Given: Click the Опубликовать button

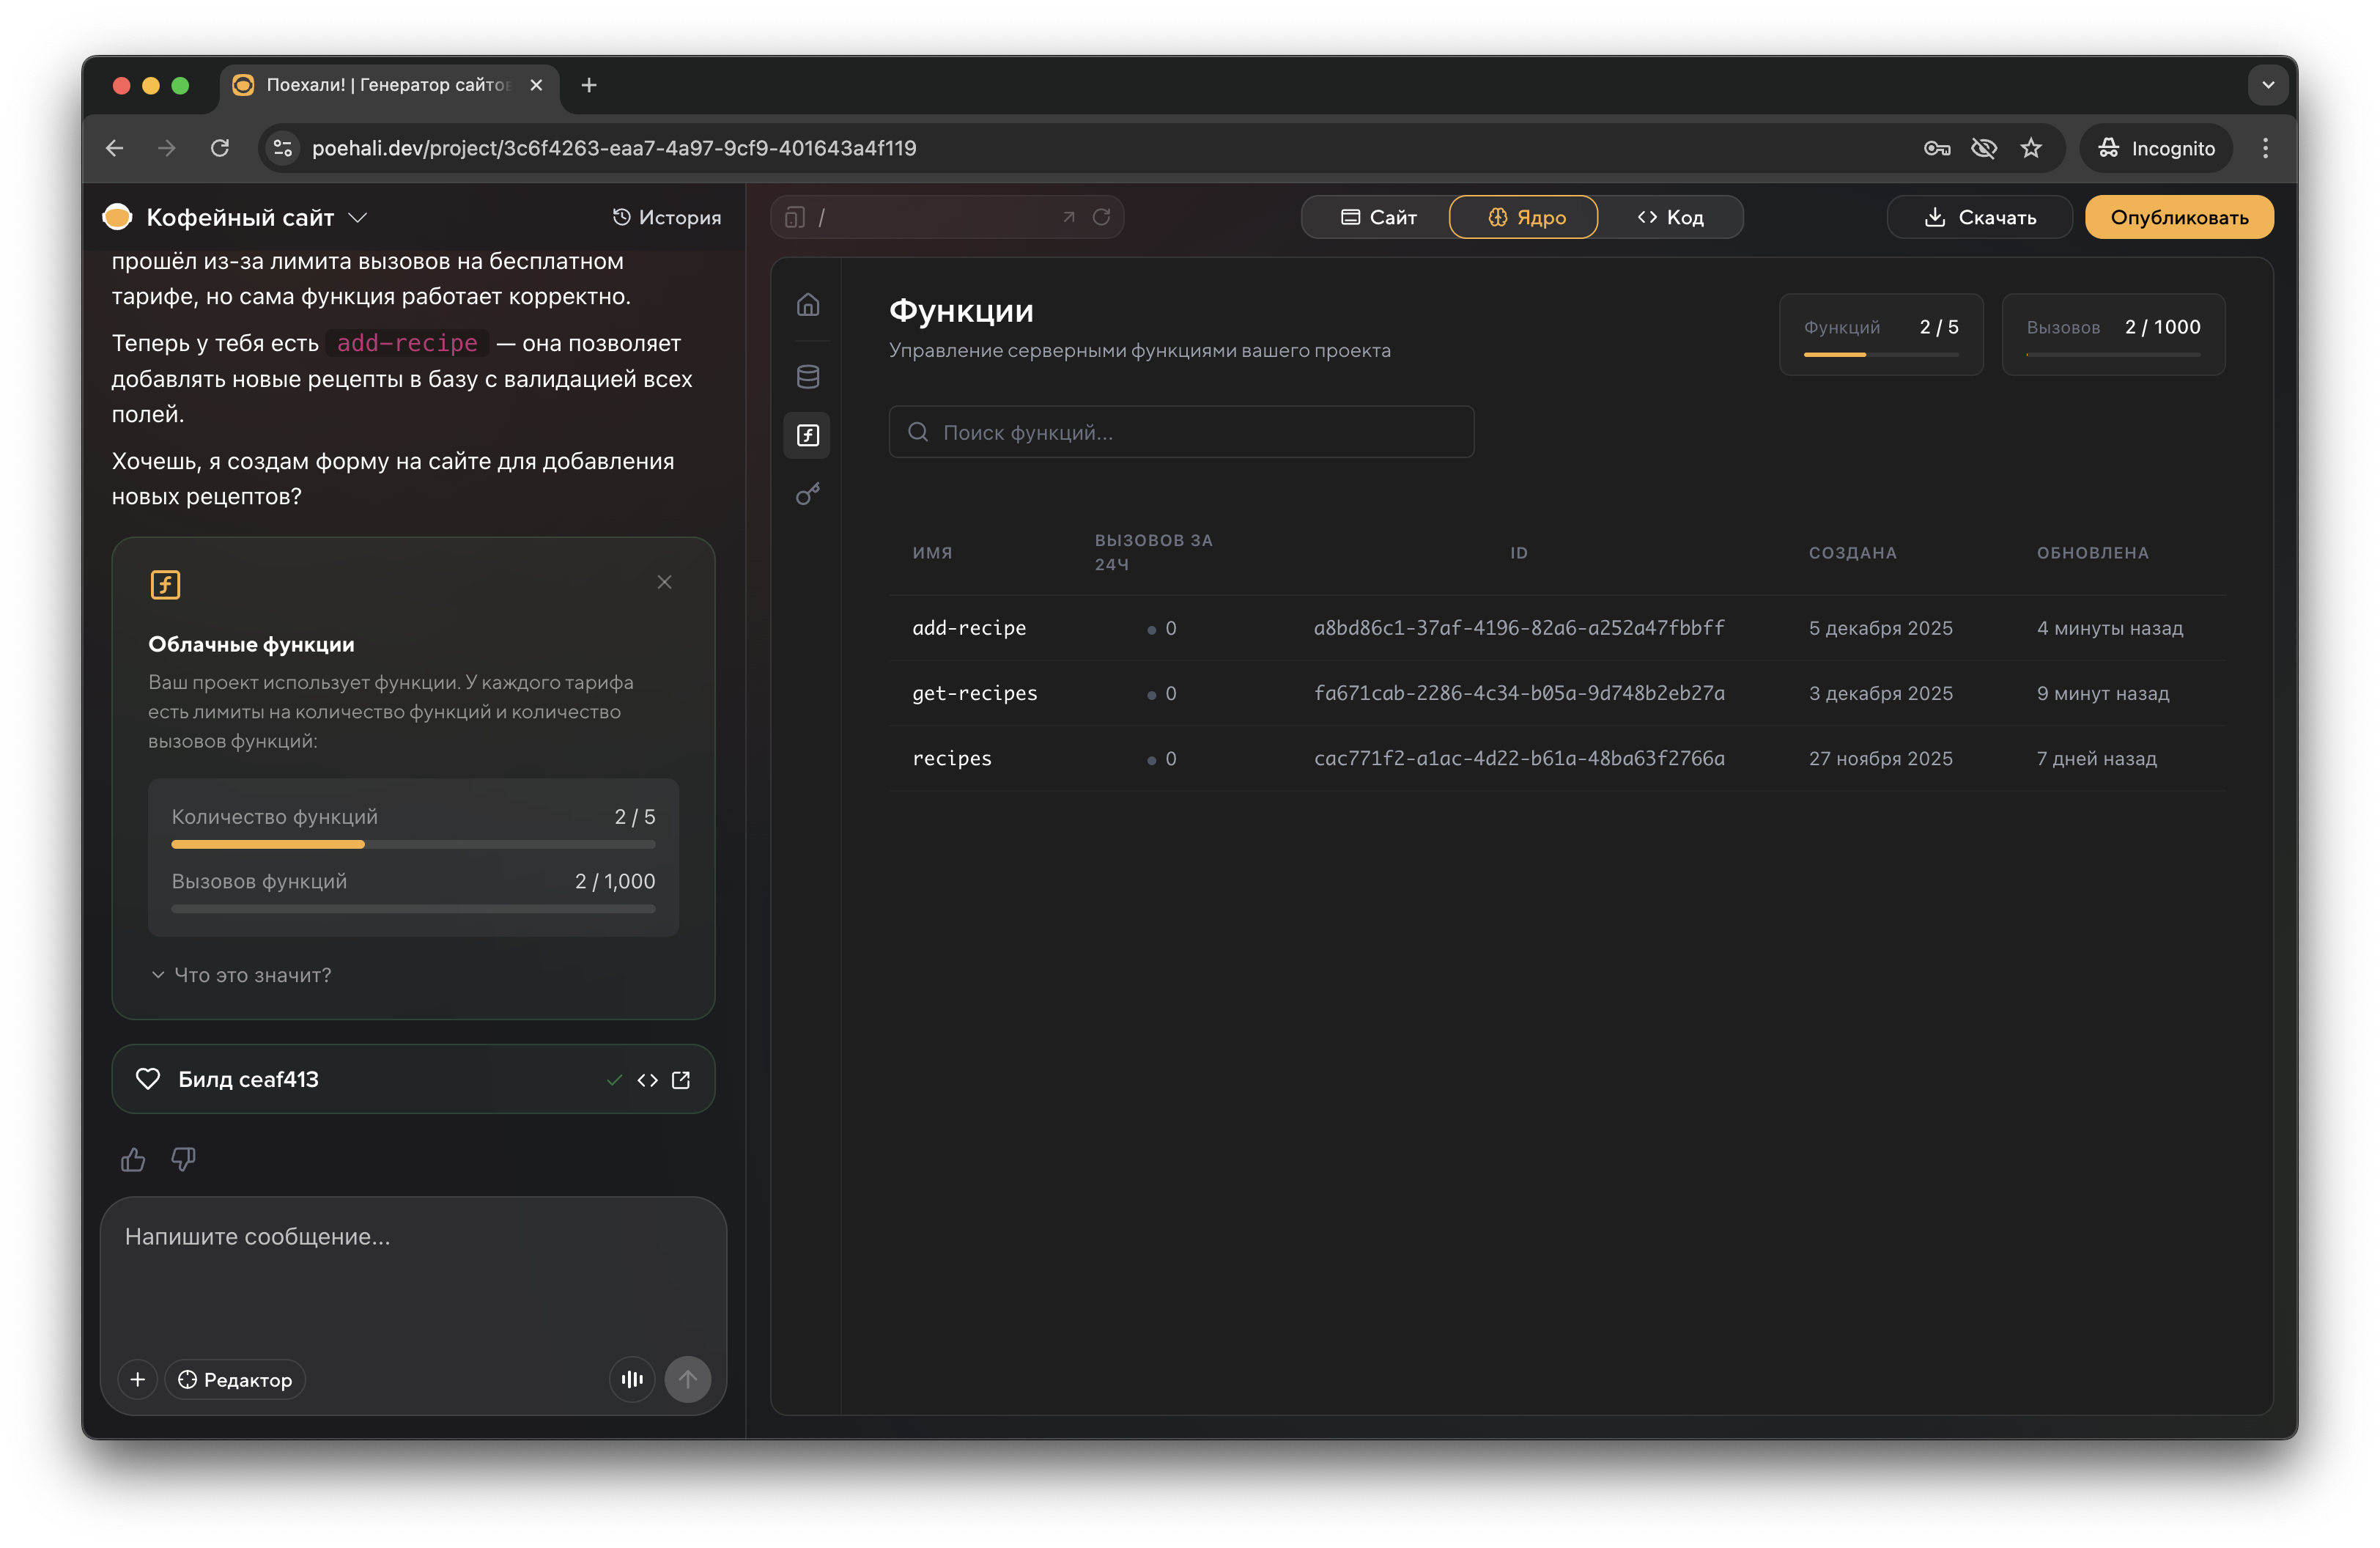Looking at the screenshot, I should 2178,217.
